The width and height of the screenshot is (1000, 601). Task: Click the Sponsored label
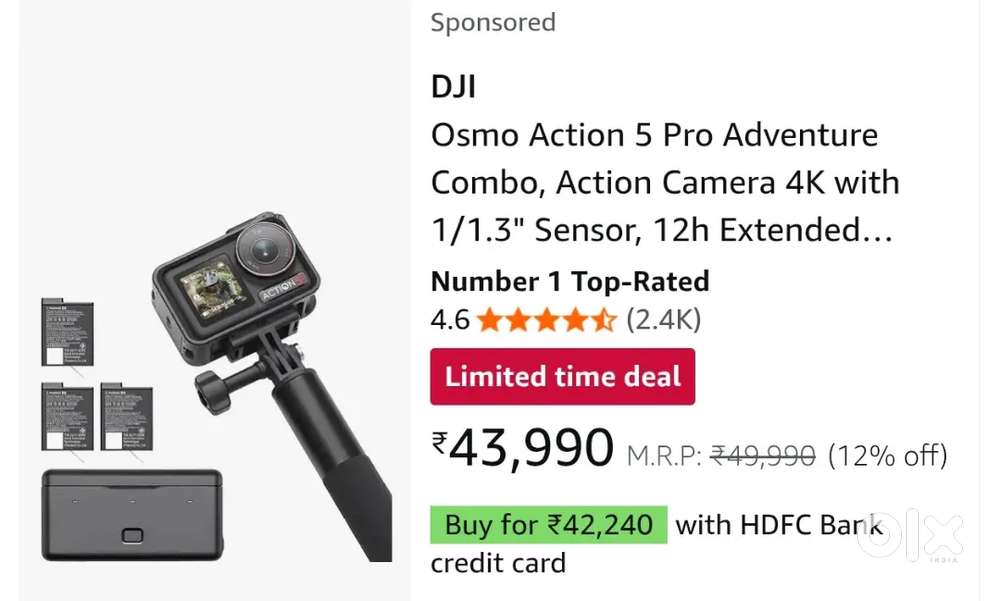493,22
